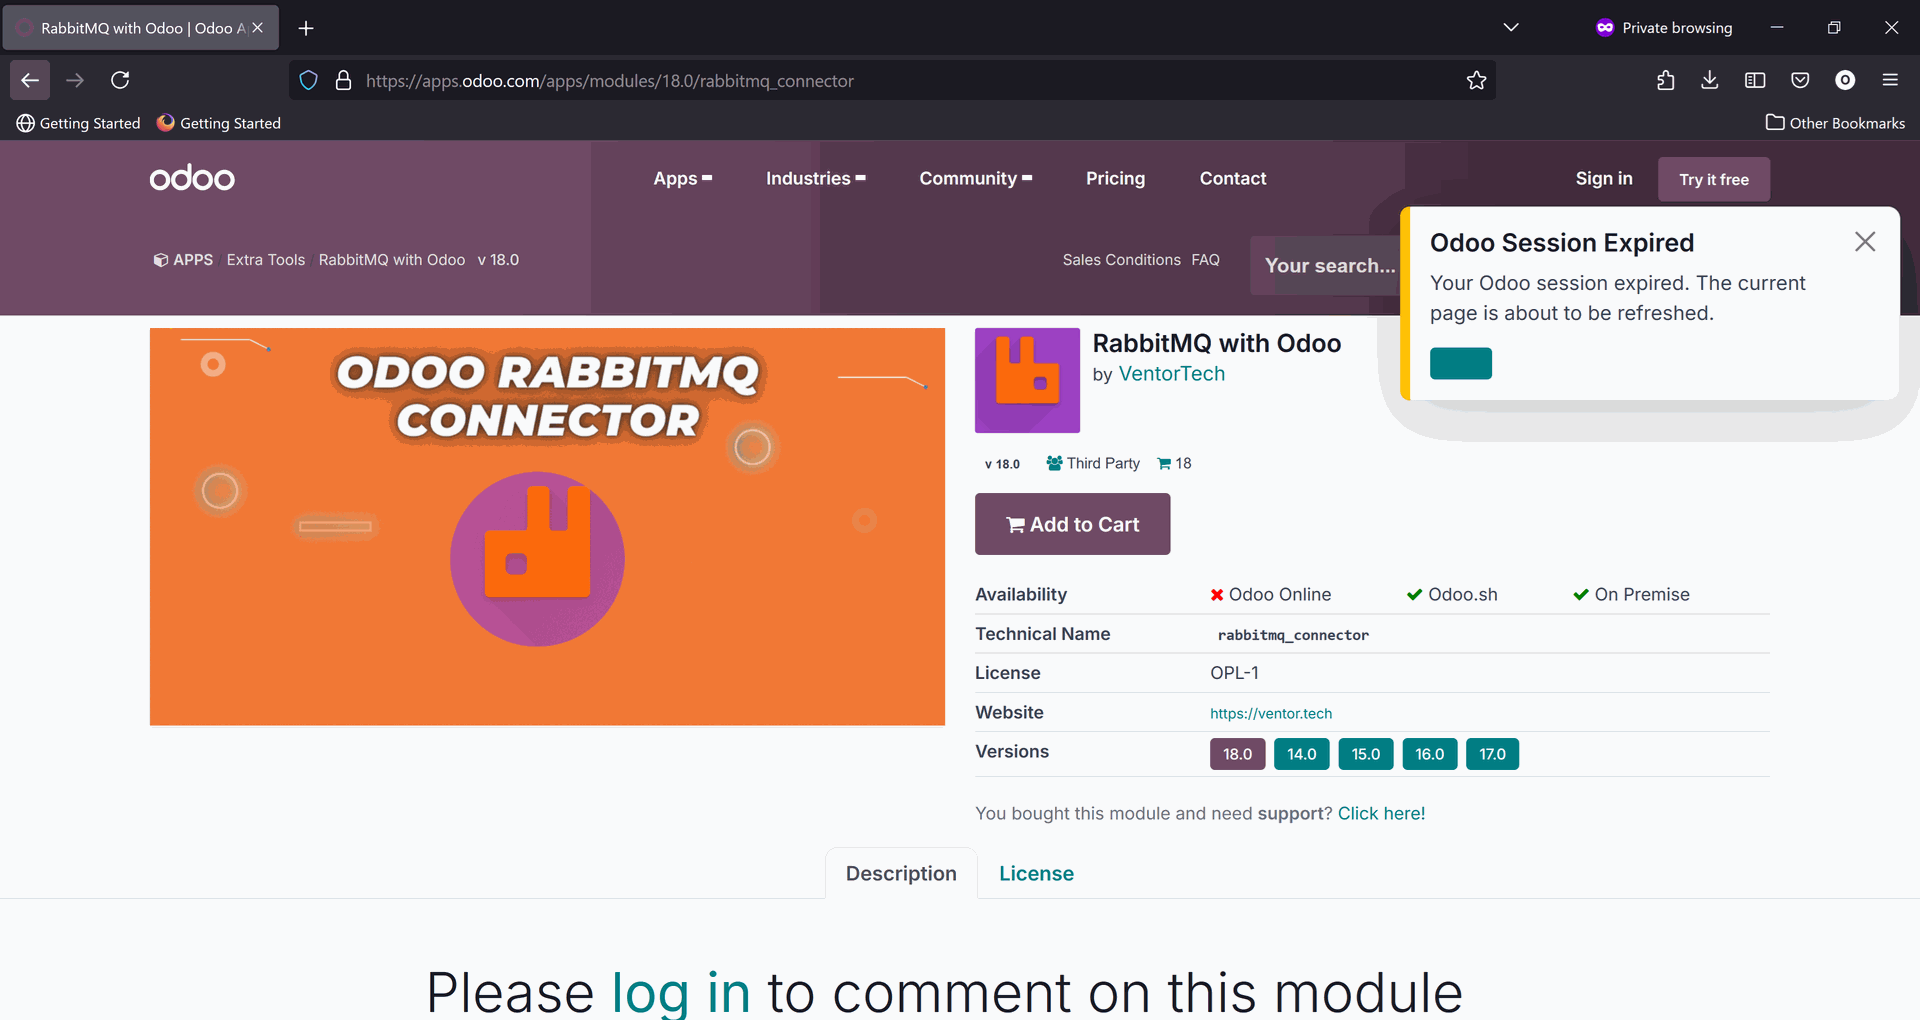Open the Firefox application menu

point(1890,80)
